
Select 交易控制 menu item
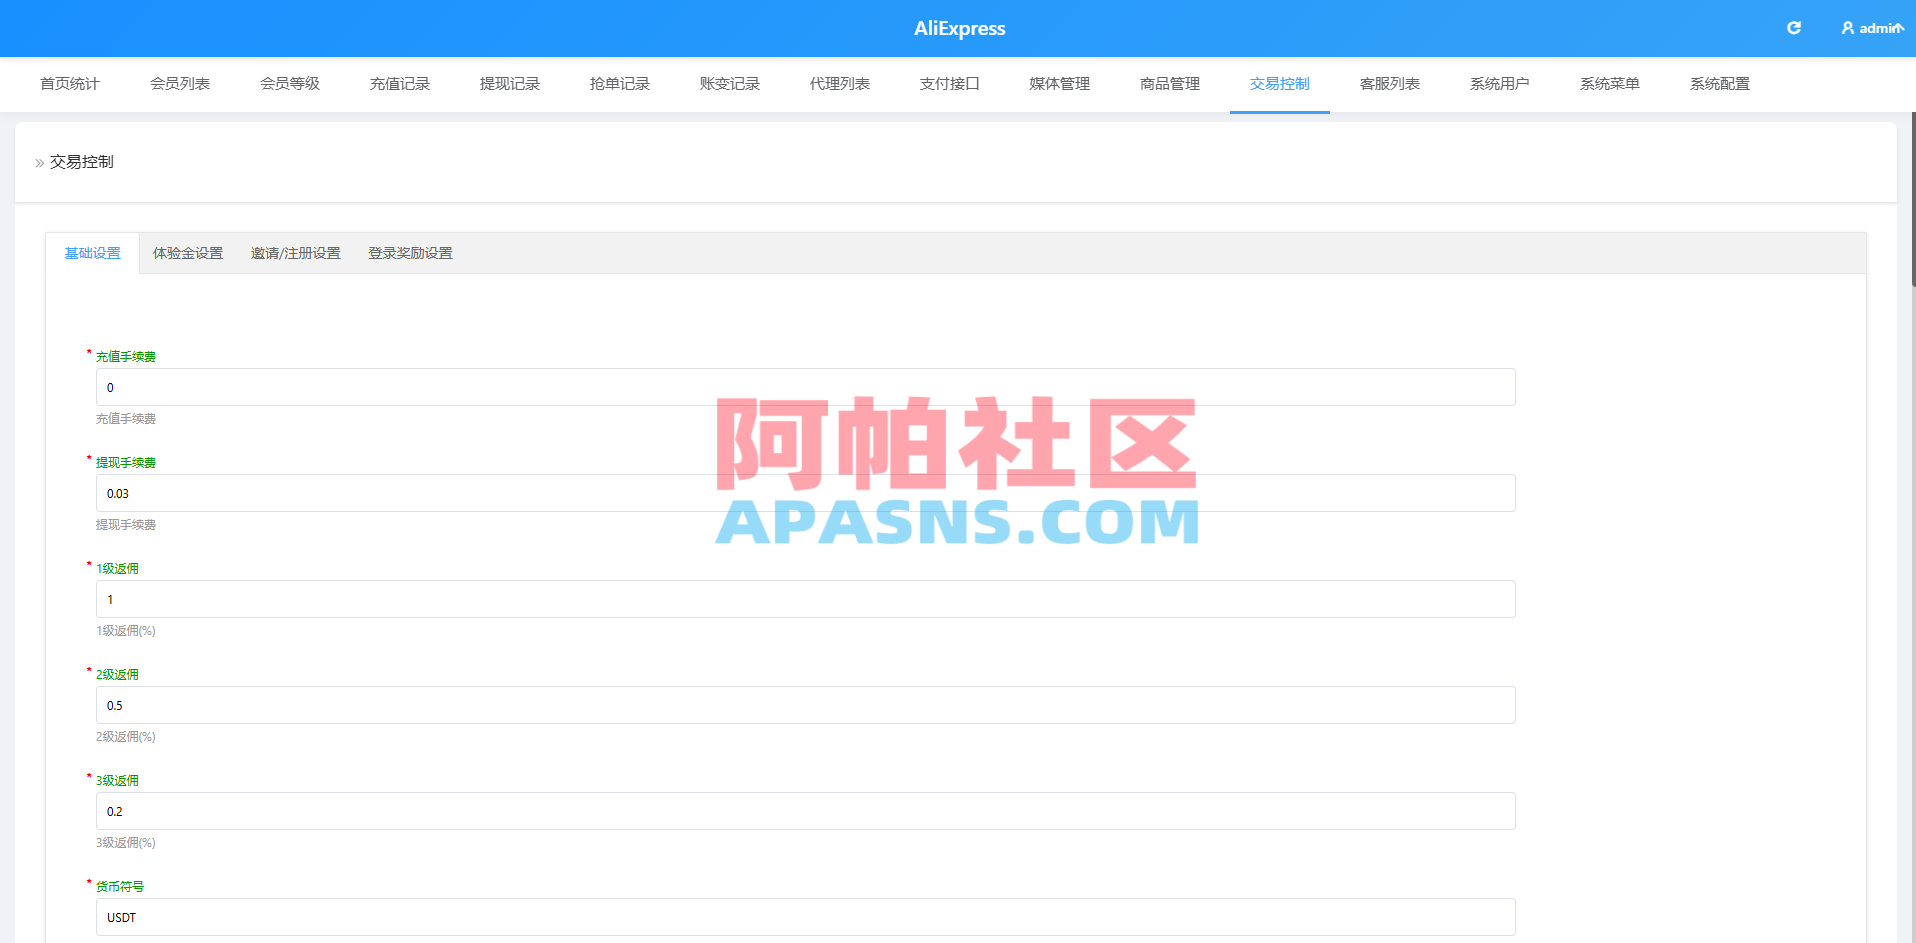point(1280,84)
